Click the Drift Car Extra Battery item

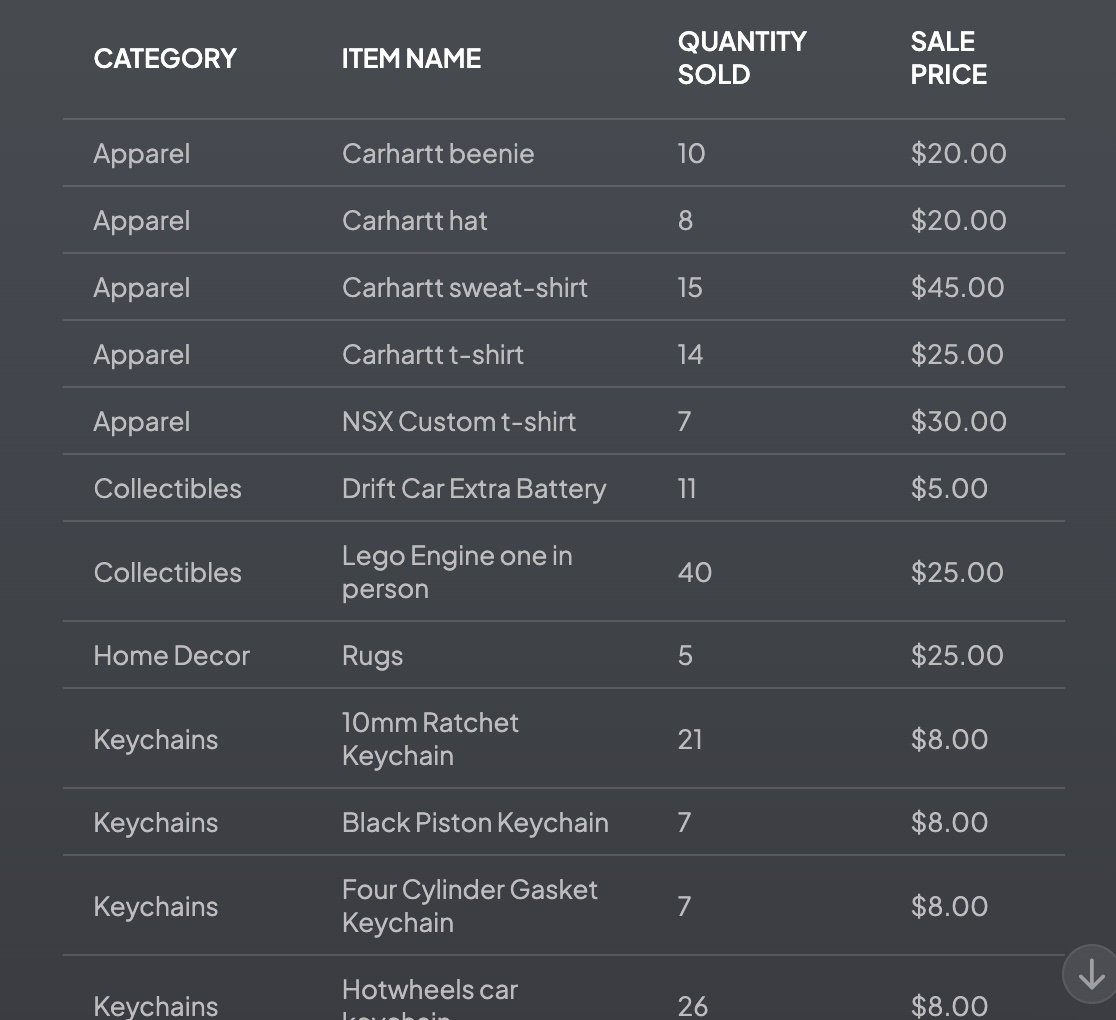coord(474,488)
